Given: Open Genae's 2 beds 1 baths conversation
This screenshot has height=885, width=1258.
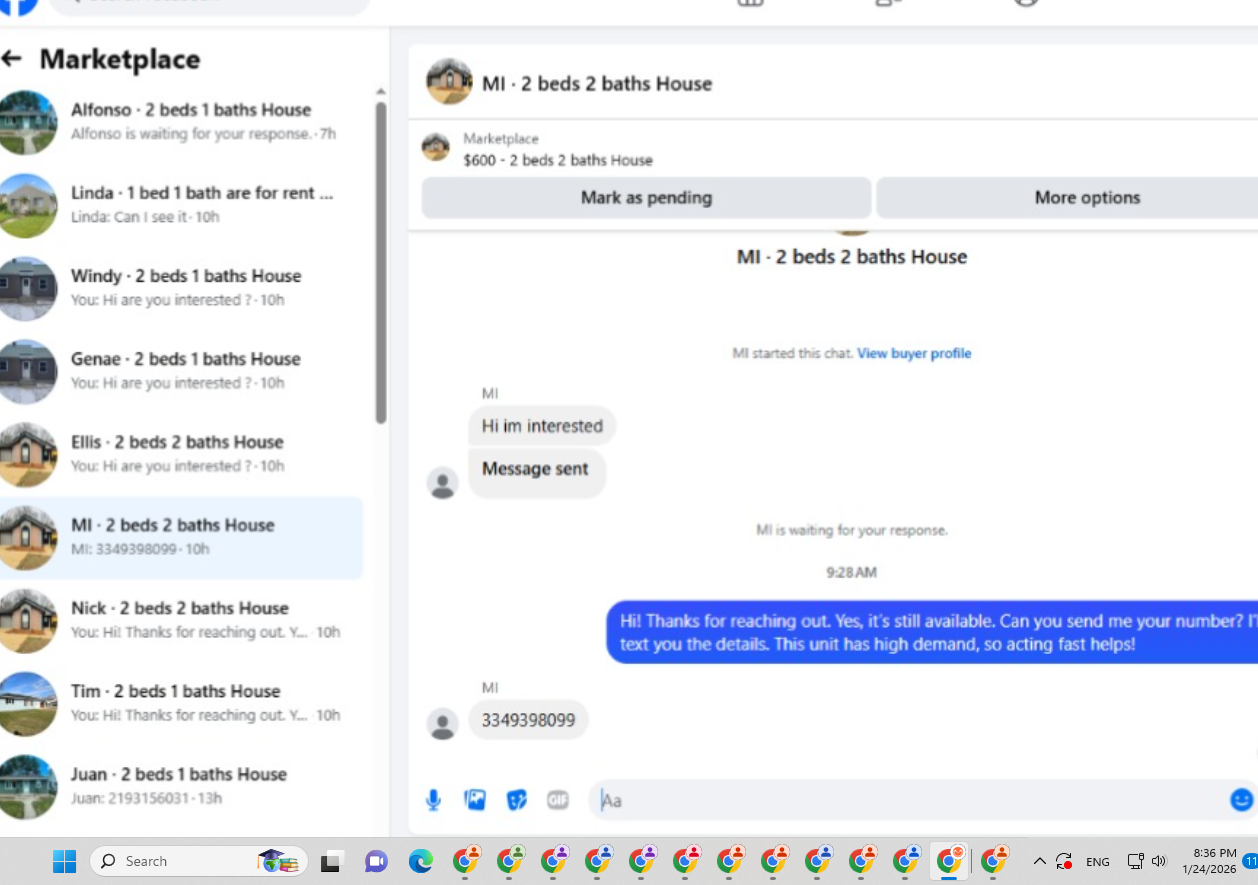Looking at the screenshot, I should point(181,371).
